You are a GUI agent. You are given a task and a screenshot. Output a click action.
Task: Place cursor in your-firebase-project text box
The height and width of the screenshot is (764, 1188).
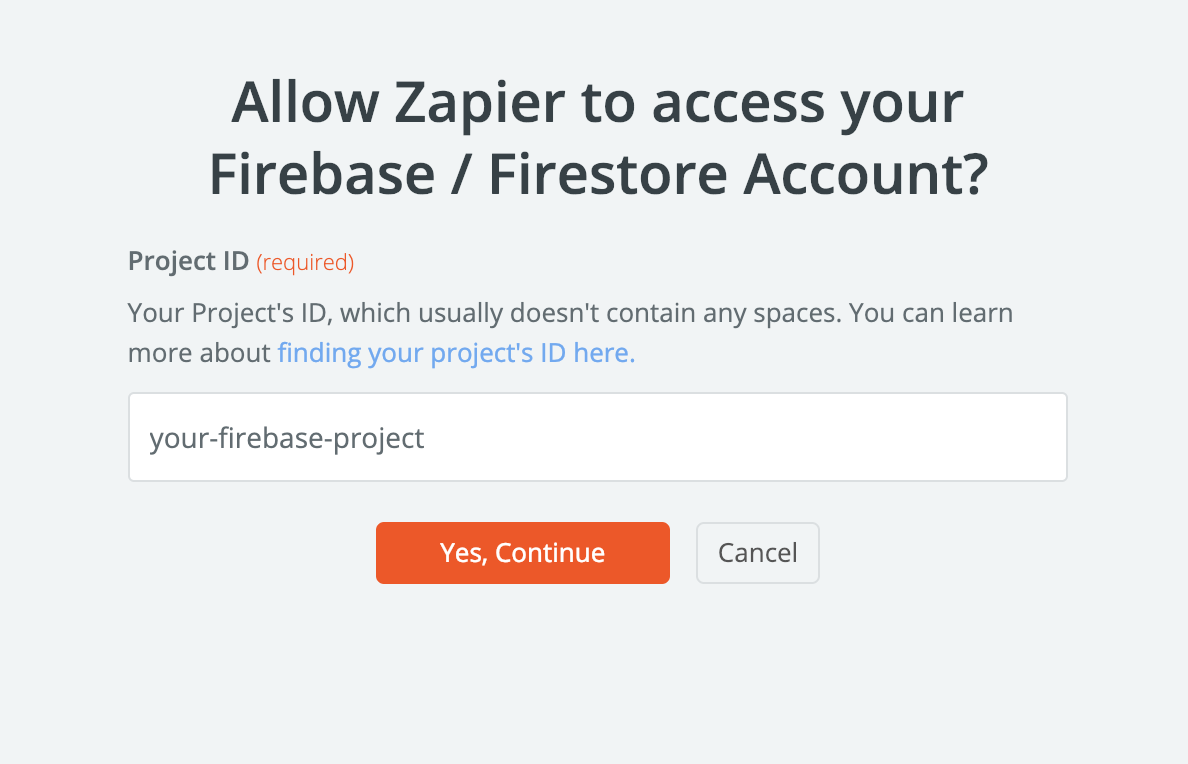[x=597, y=438]
